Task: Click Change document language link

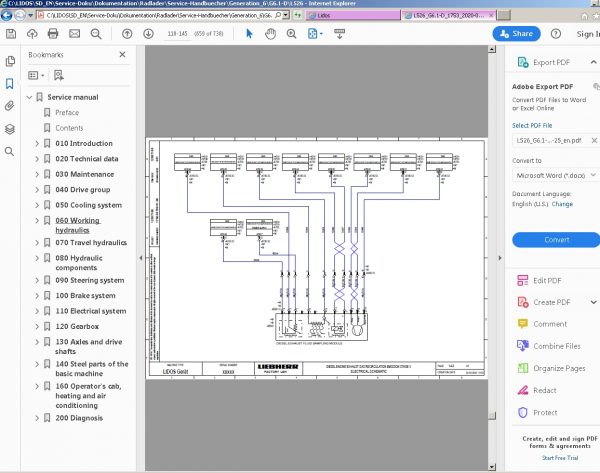Action: 562,203
